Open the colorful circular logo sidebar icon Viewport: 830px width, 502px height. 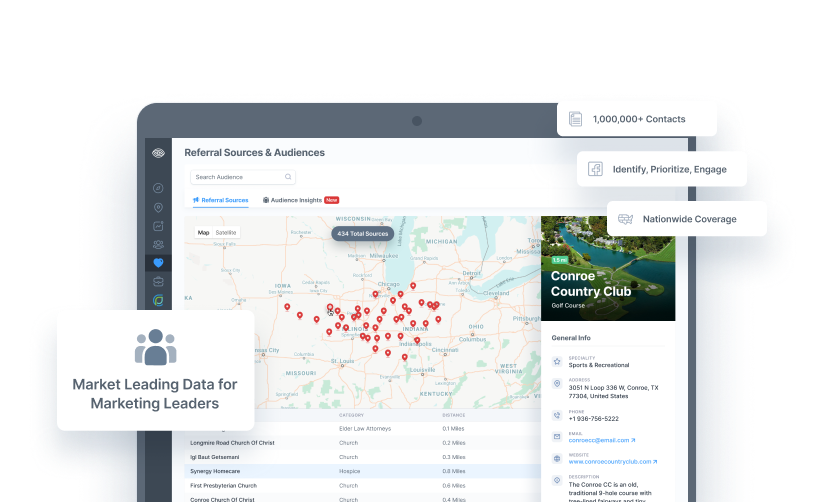[x=158, y=300]
